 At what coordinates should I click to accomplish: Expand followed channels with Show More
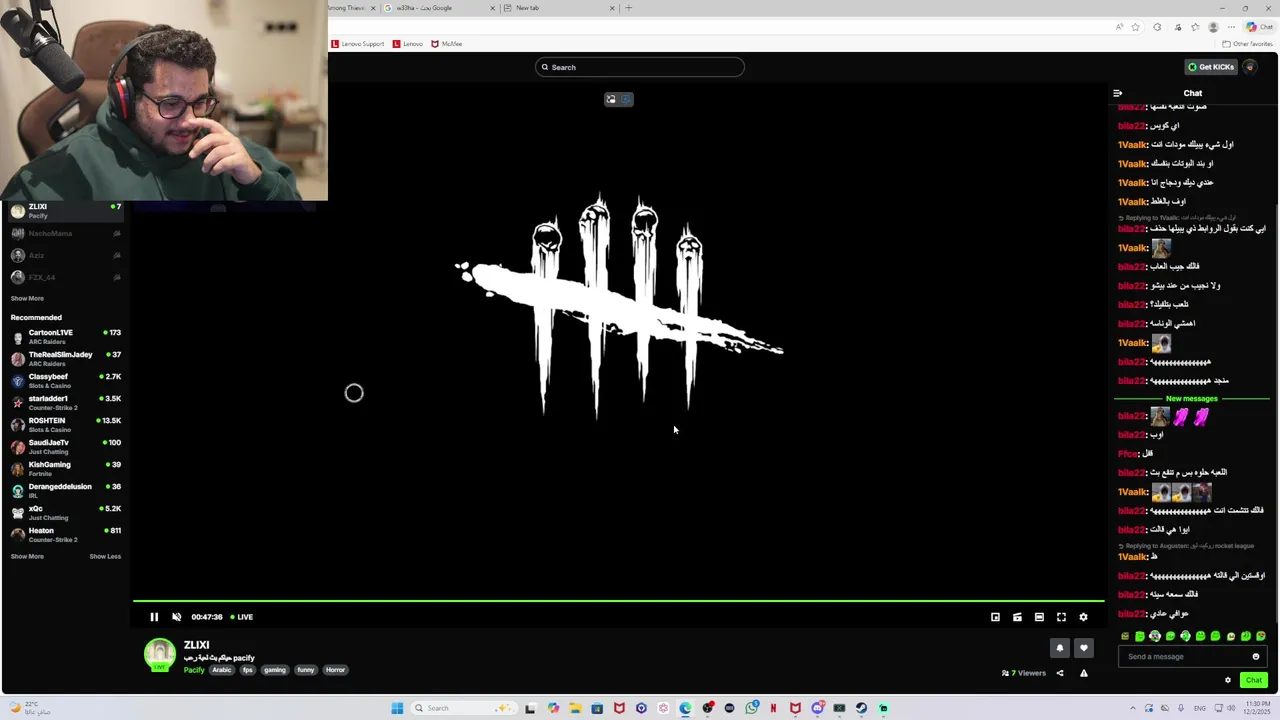click(x=27, y=298)
